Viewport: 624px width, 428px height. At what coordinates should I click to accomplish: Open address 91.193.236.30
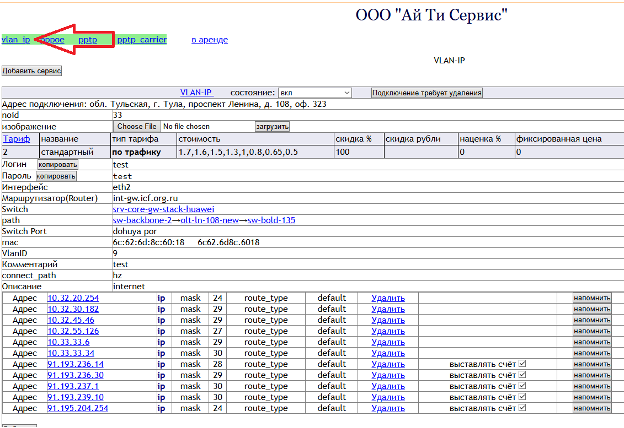pos(76,375)
